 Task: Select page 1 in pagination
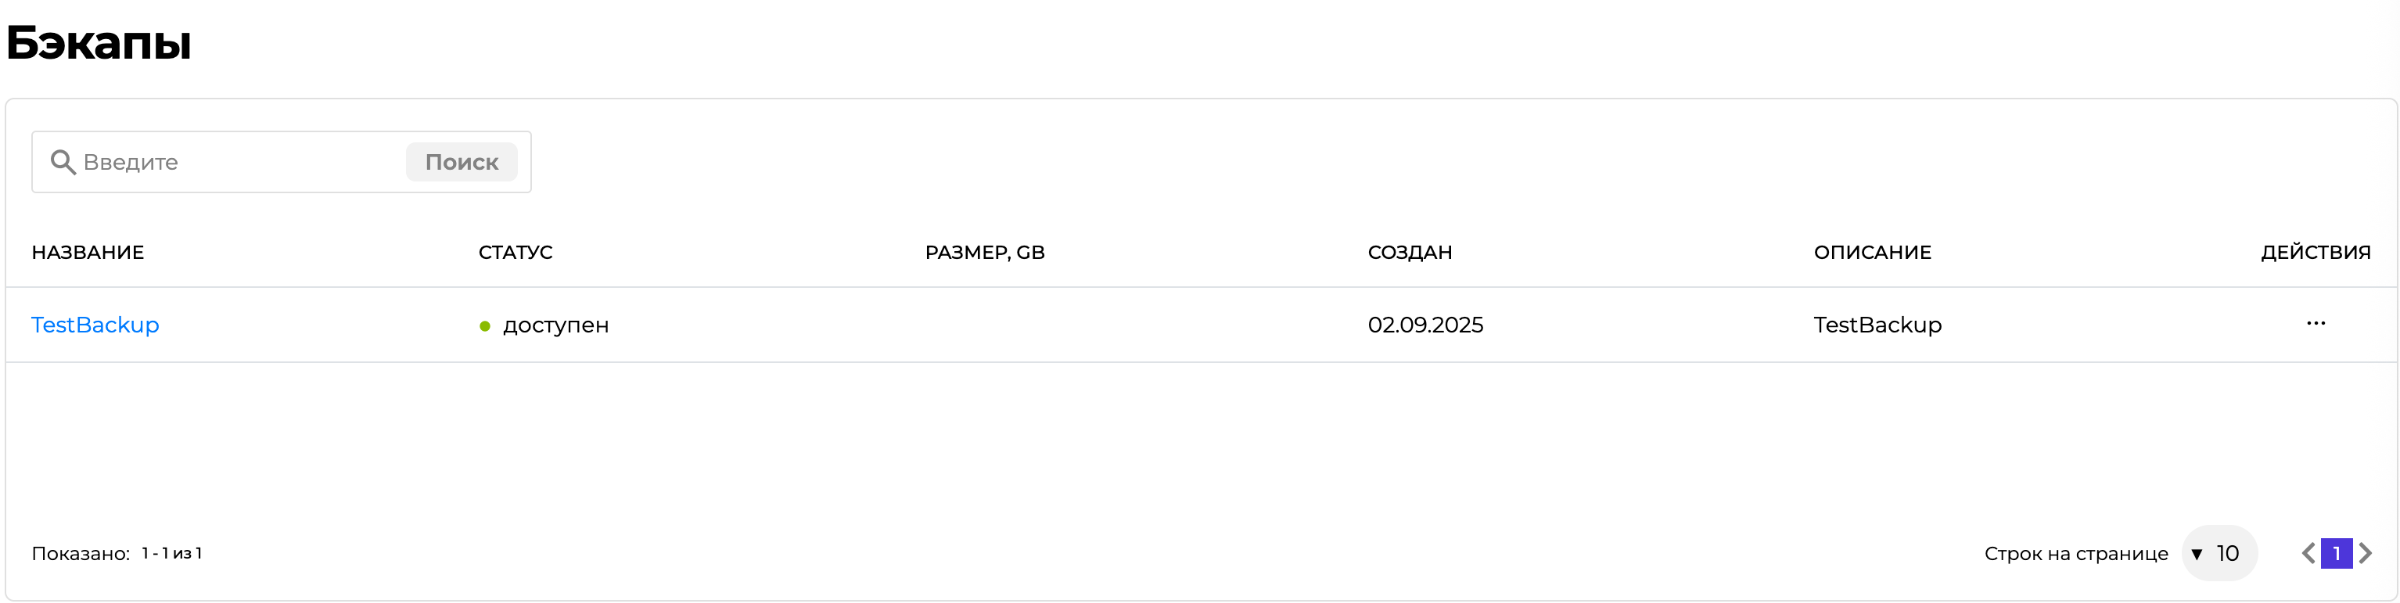coord(2336,553)
